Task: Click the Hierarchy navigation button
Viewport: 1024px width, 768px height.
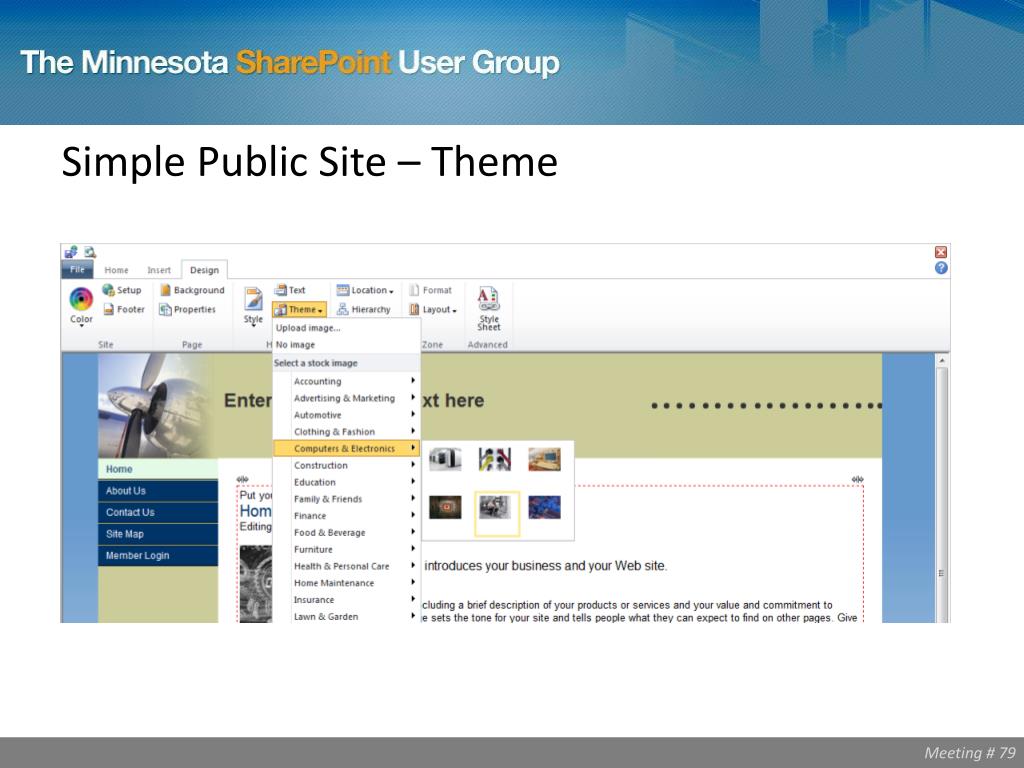Action: tap(364, 310)
